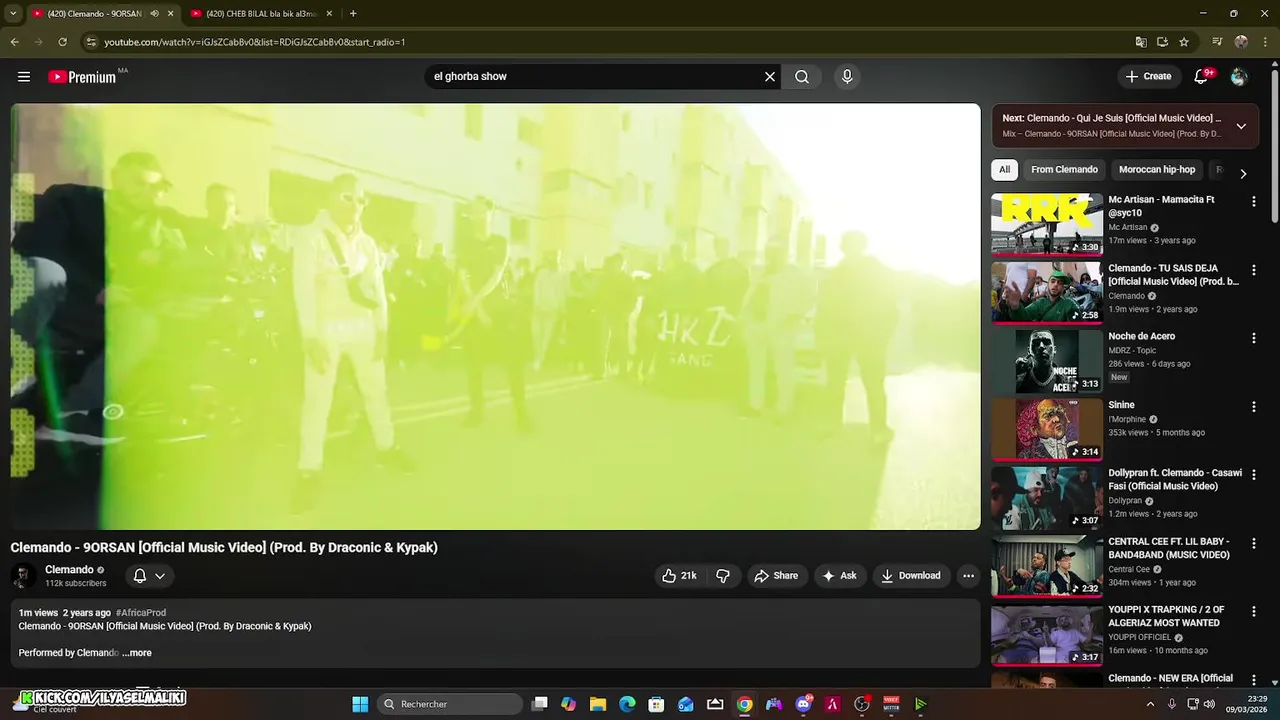Open options for Sinine video
This screenshot has height=720, width=1280.
point(1253,407)
